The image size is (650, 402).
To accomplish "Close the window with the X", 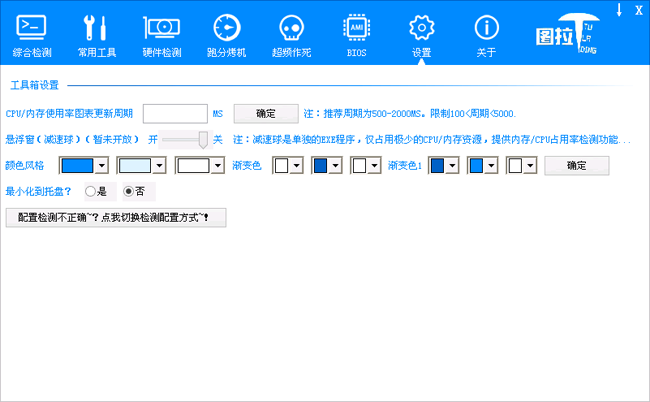I will tap(639, 10).
